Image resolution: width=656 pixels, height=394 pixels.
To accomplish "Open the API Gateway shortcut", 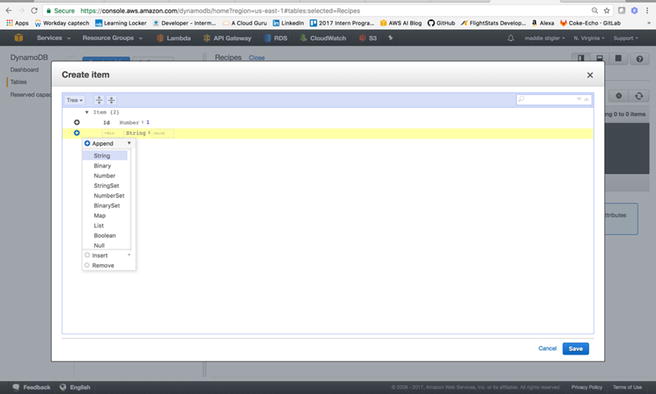I will click(x=227, y=38).
